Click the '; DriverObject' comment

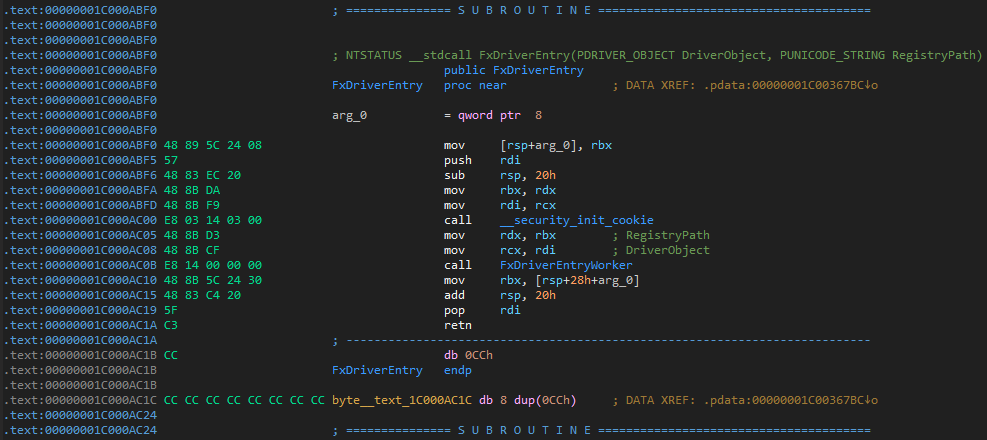pos(660,250)
